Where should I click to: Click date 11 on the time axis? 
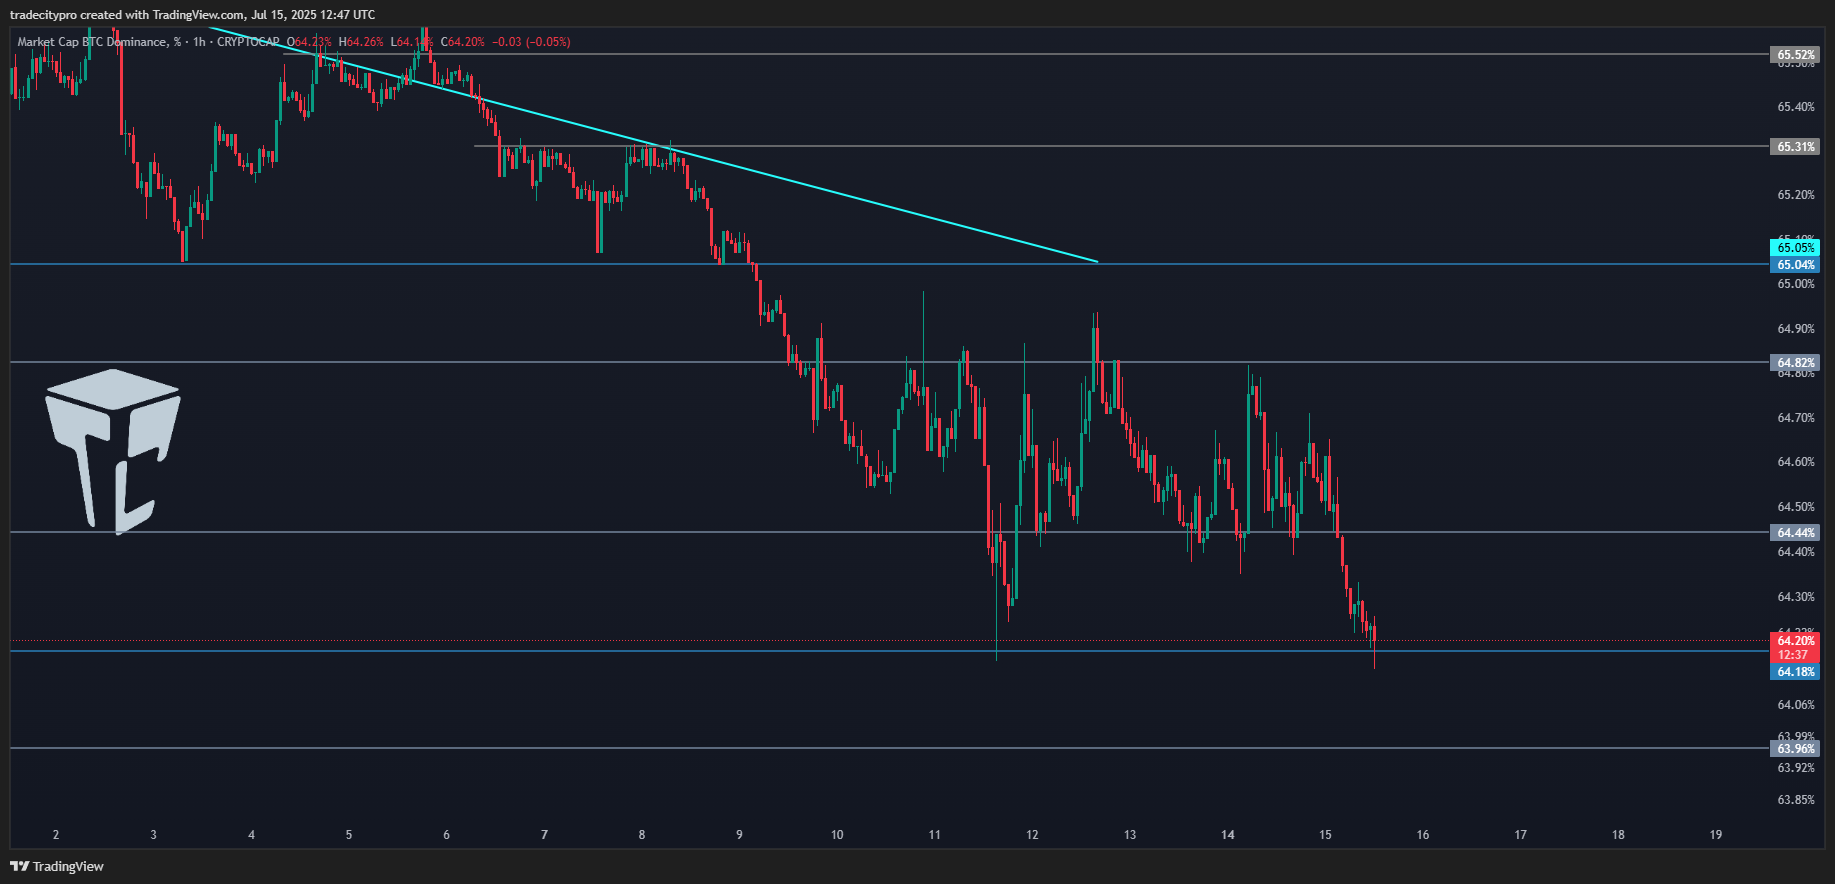[934, 835]
